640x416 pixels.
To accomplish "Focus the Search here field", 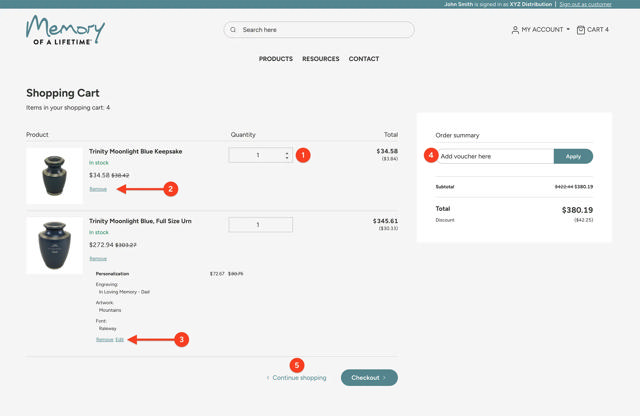I will 319,30.
